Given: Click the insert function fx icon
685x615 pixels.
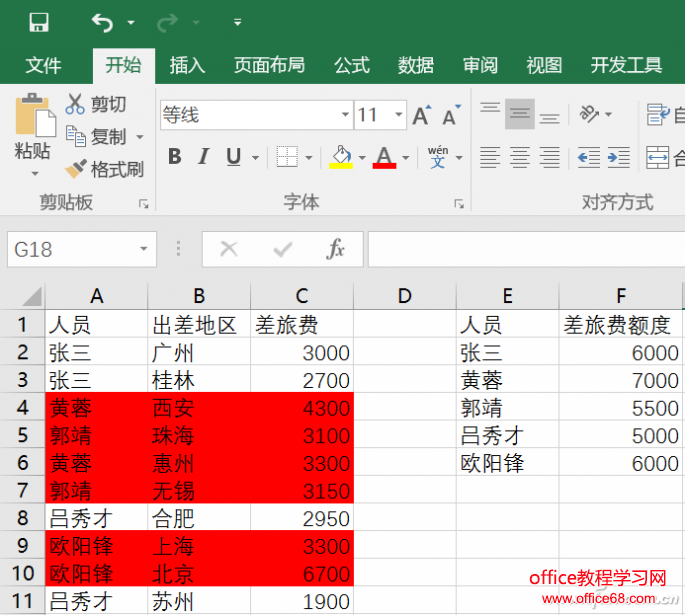Looking at the screenshot, I should pyautogui.click(x=336, y=249).
